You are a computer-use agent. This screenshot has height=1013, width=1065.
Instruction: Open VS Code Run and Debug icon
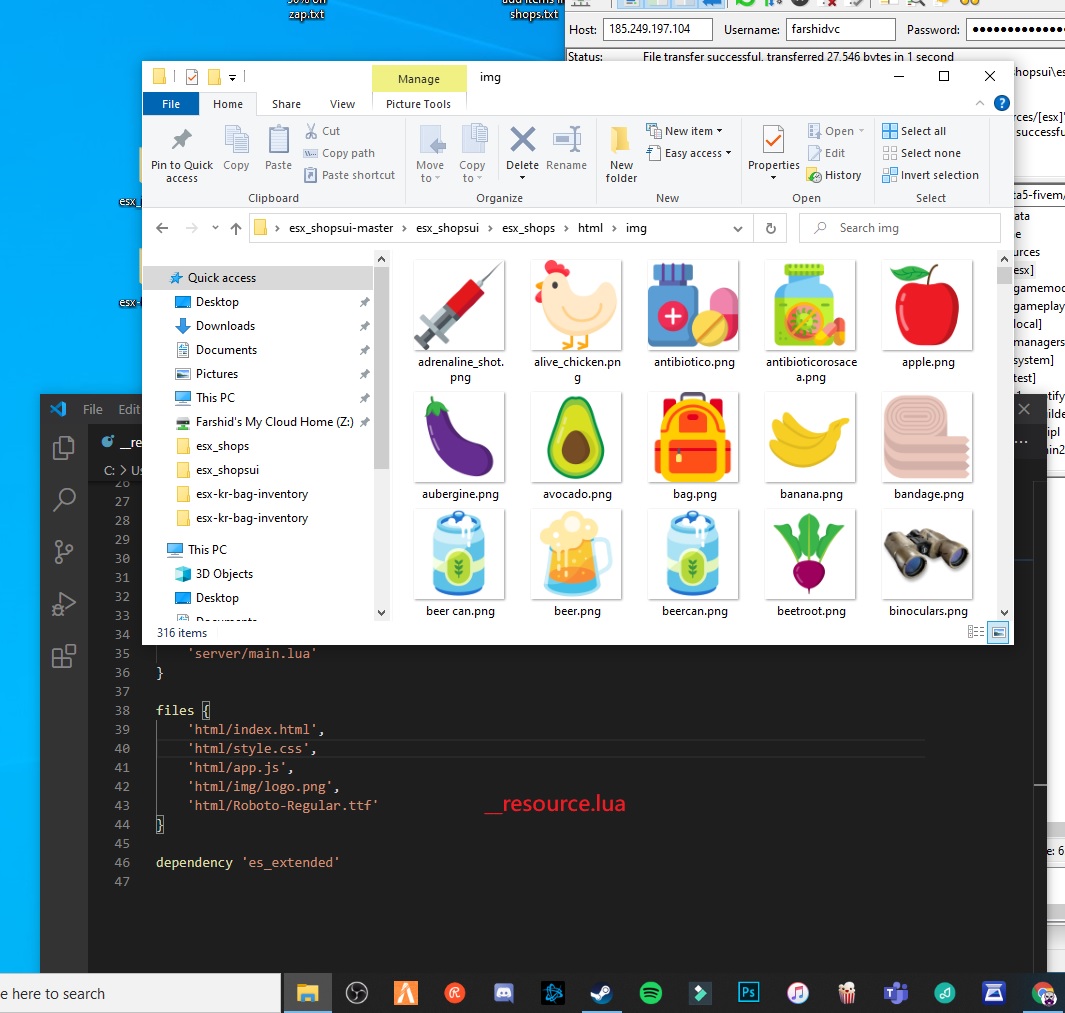coord(64,604)
